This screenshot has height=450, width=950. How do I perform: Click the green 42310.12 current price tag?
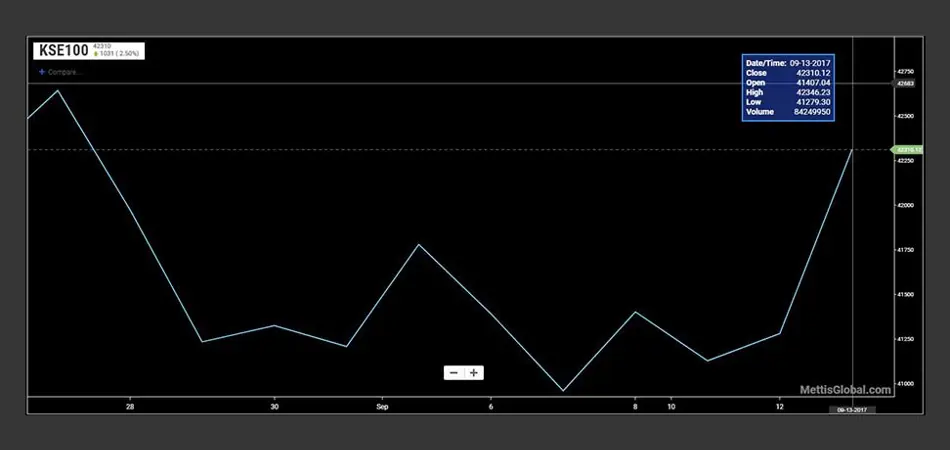pos(909,150)
